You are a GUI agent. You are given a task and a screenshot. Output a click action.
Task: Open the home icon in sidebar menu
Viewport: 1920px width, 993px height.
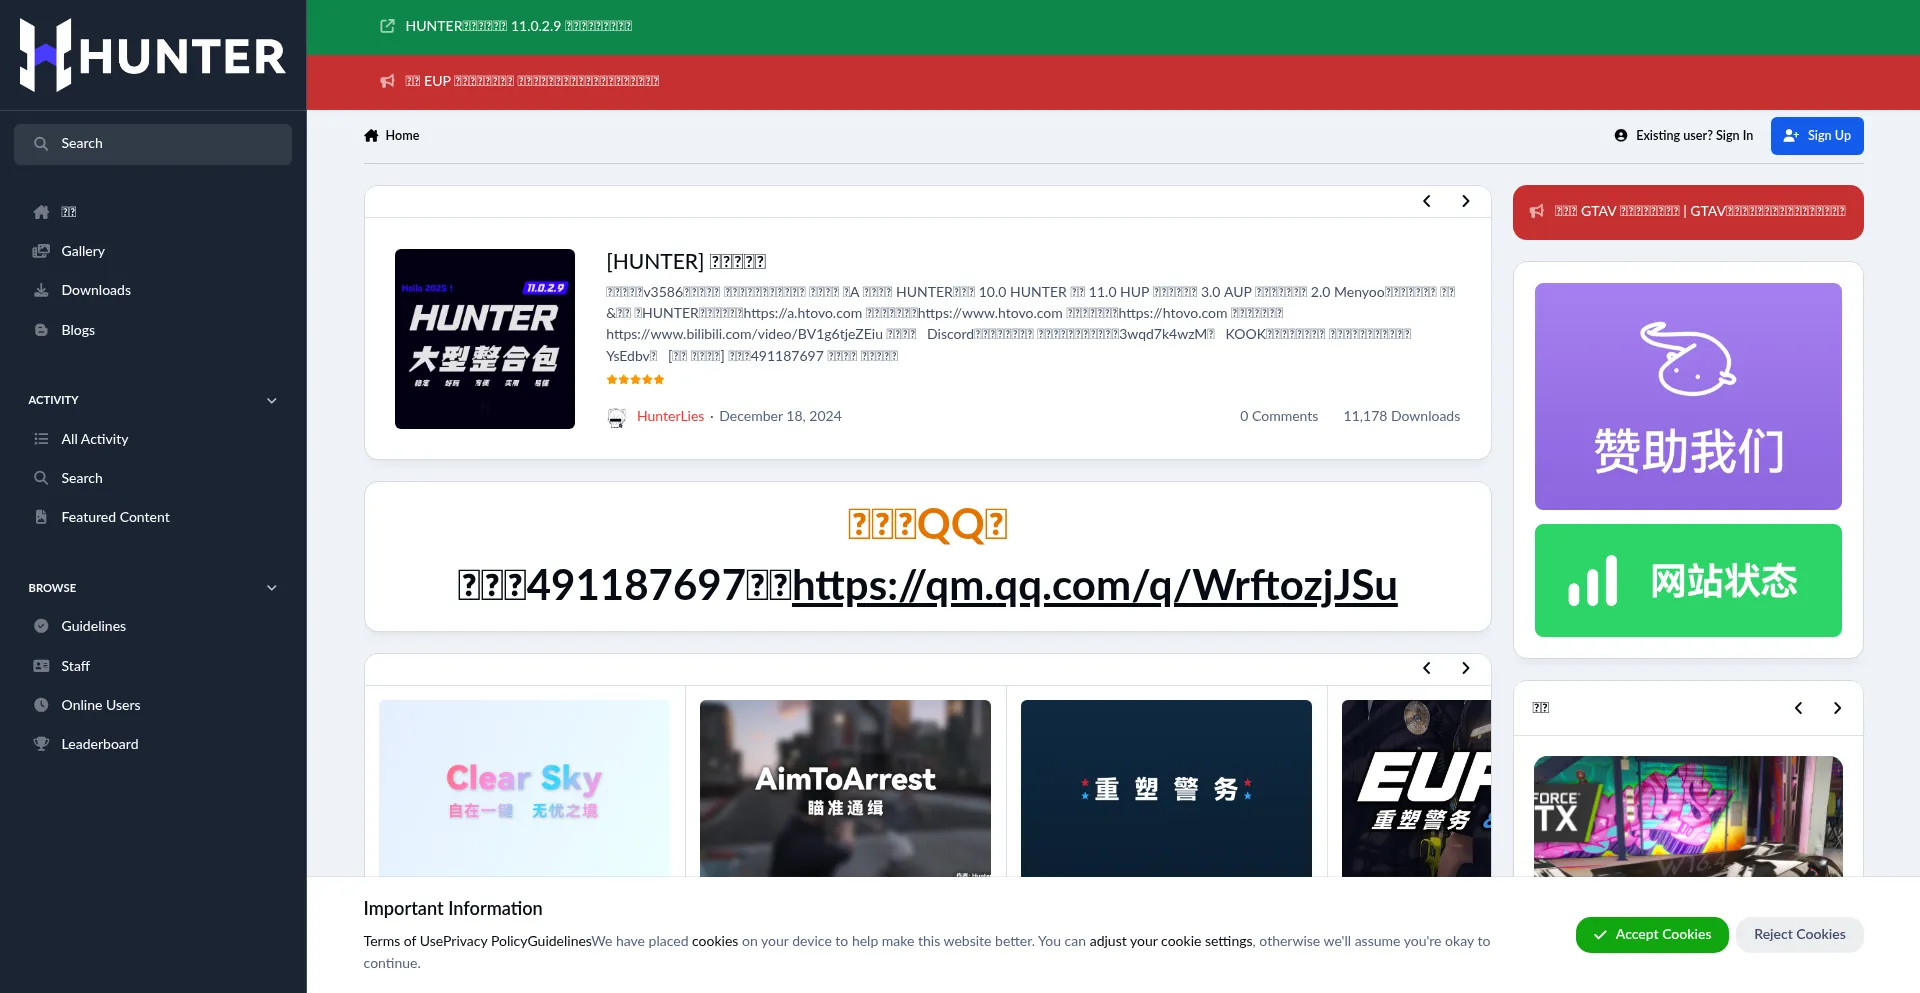pyautogui.click(x=41, y=212)
